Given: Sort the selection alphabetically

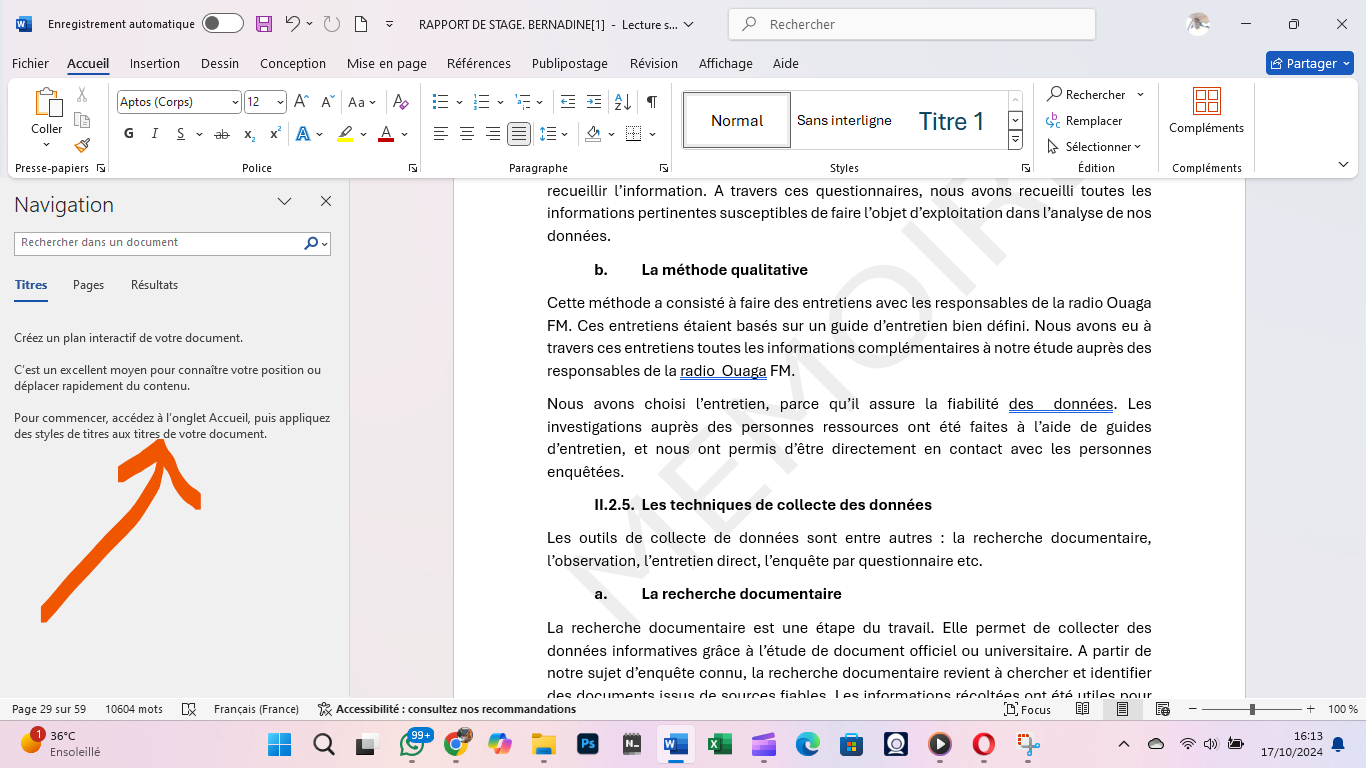Looking at the screenshot, I should 622,102.
